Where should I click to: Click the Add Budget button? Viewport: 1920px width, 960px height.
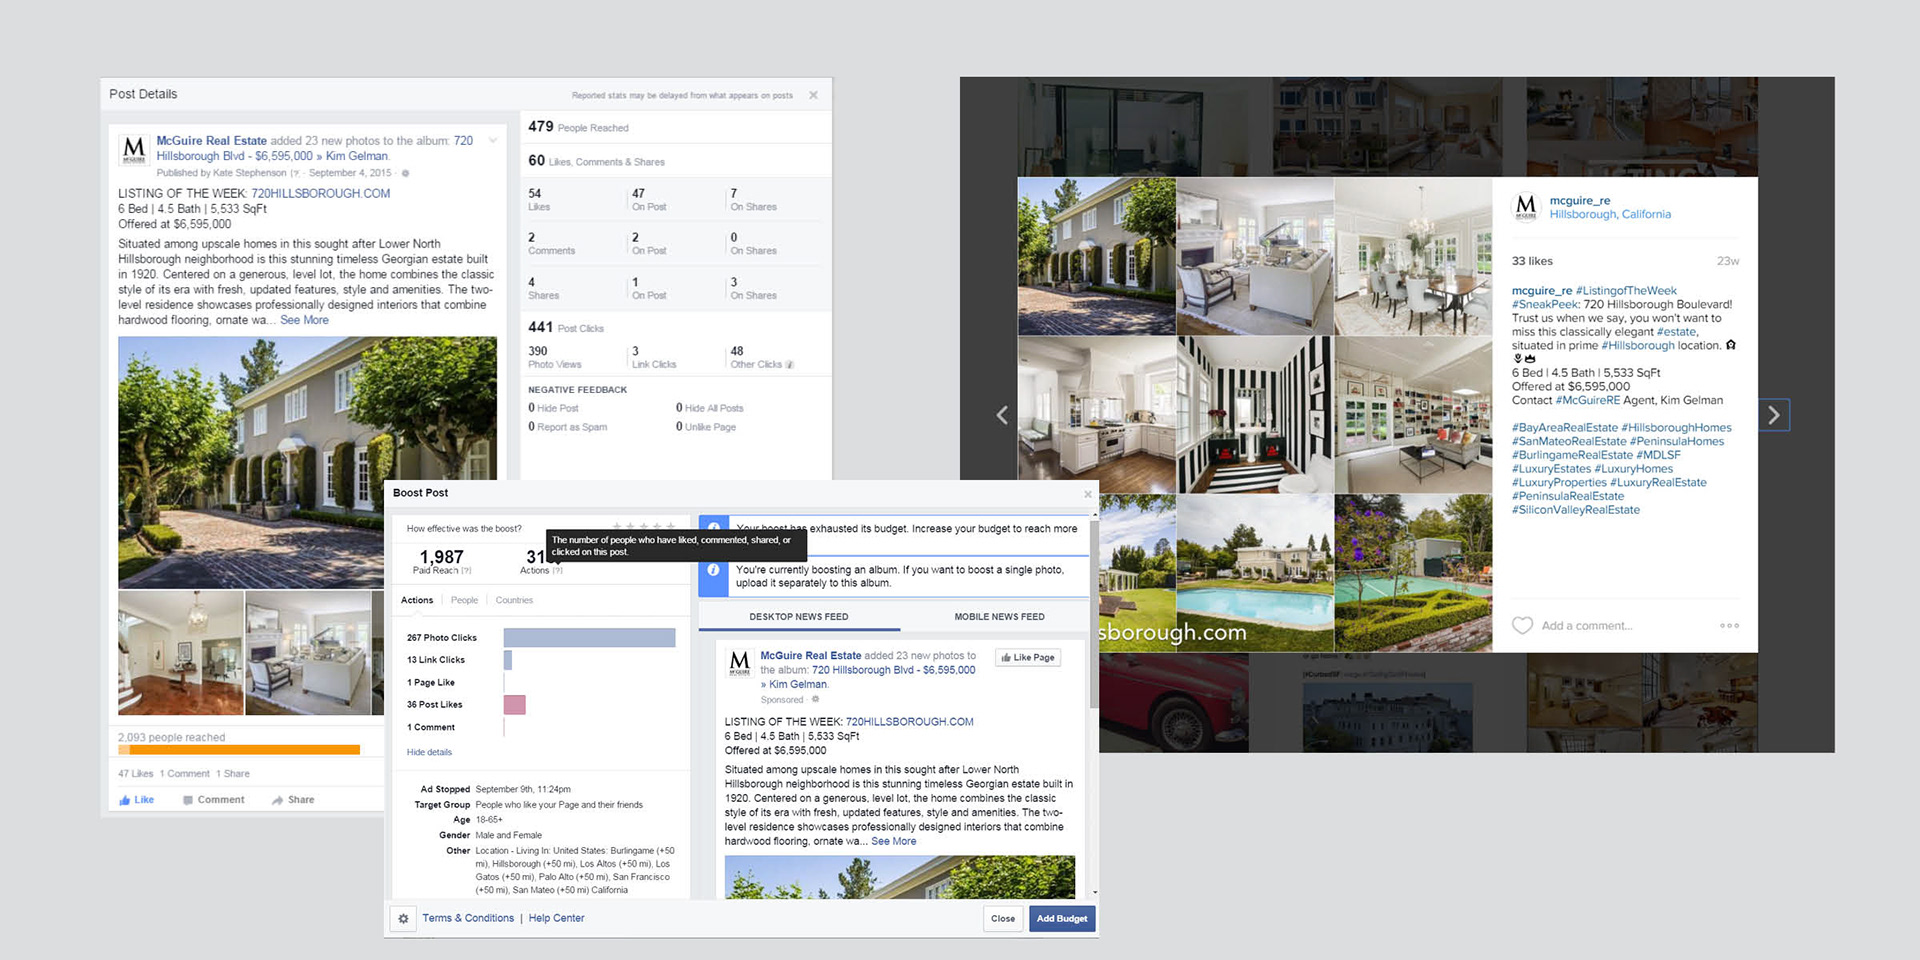(x=1062, y=918)
